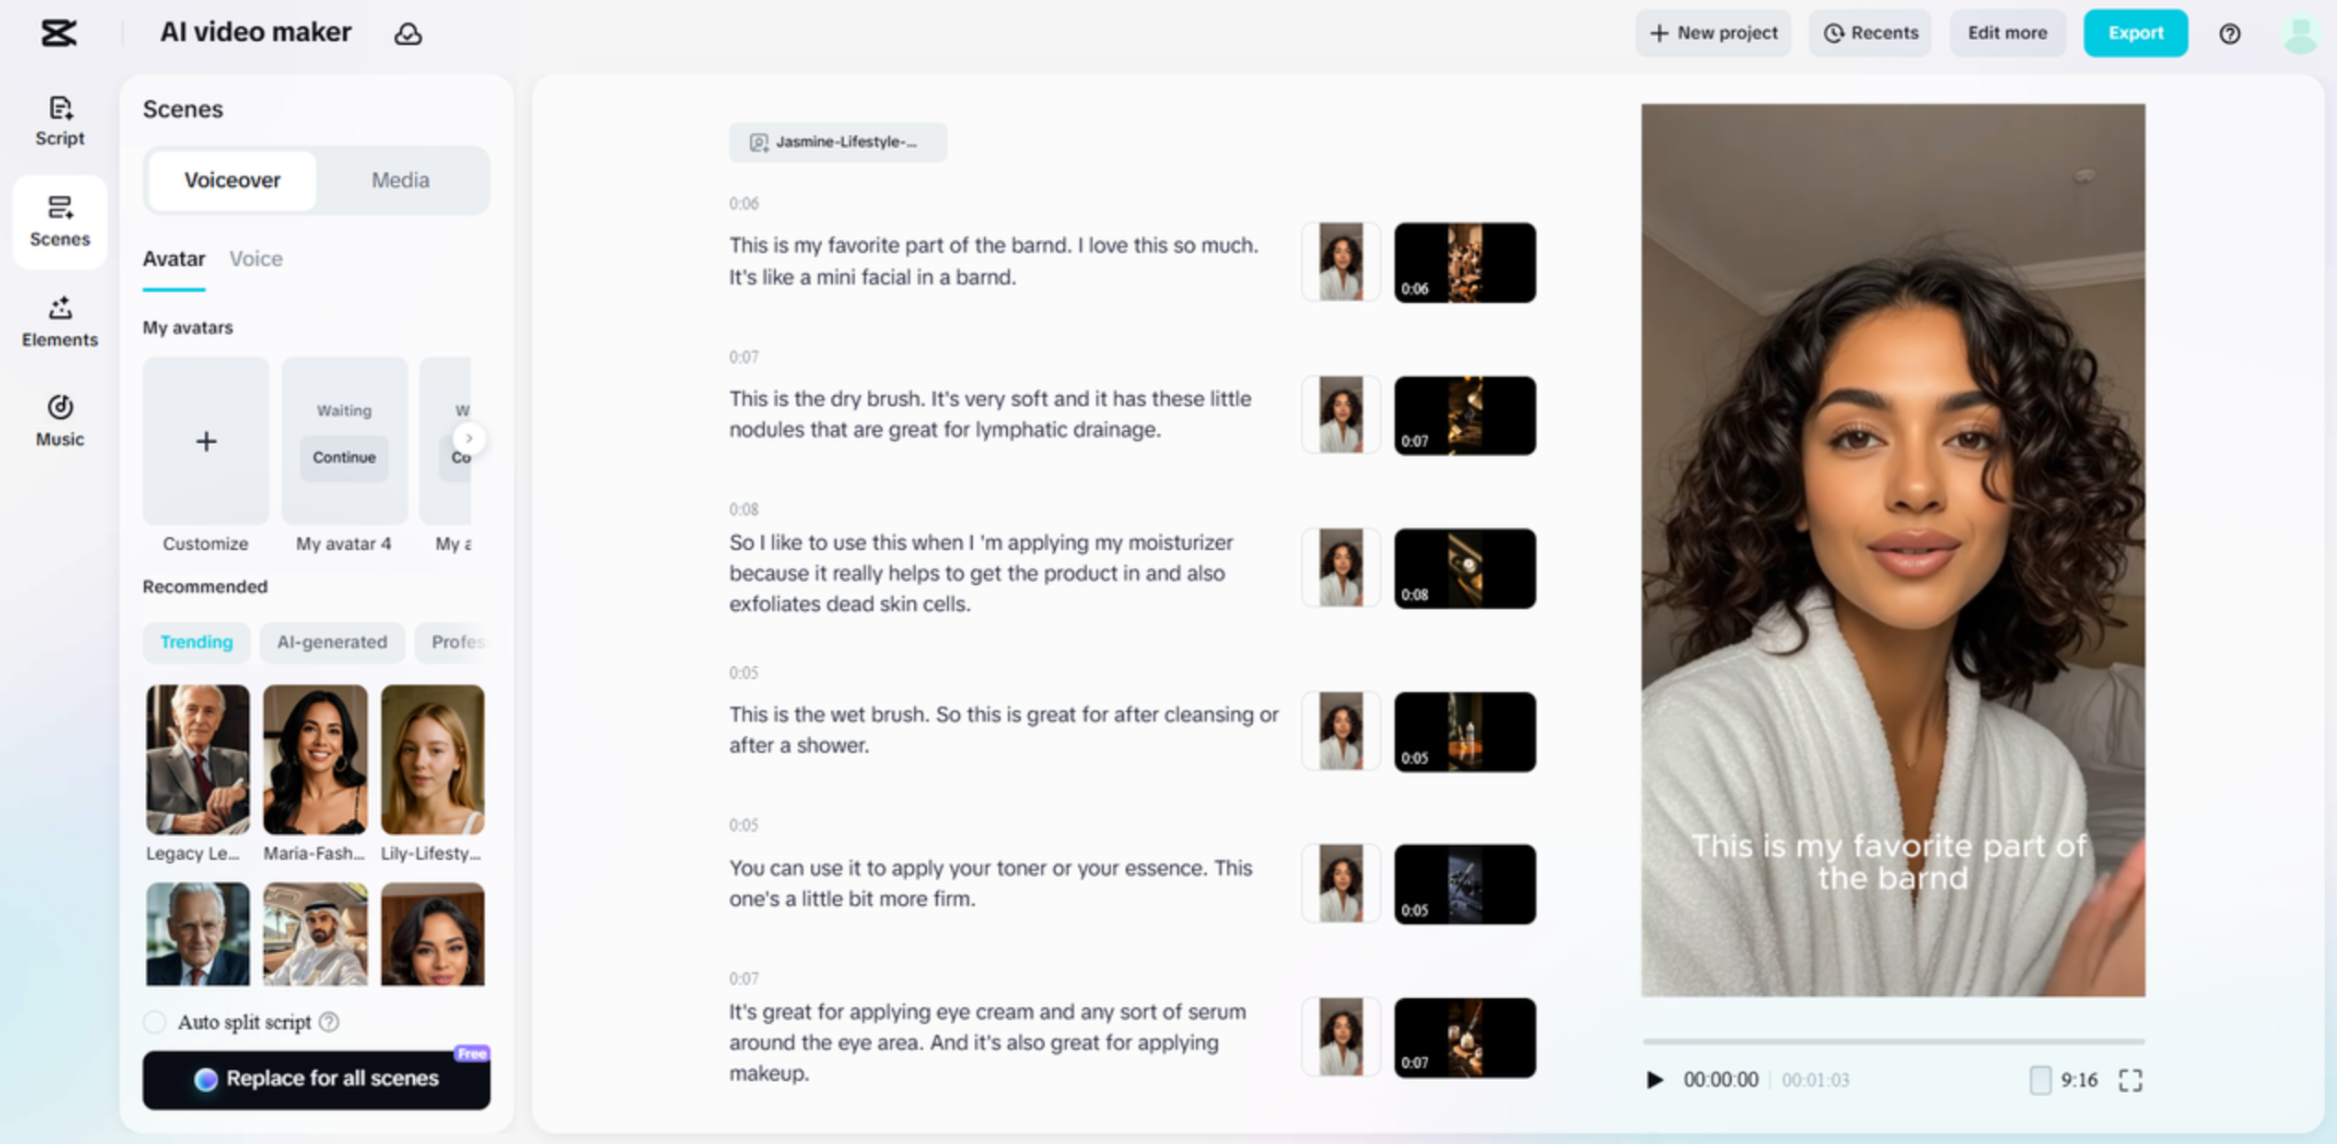This screenshot has width=2337, height=1144.
Task: Click the CapCut logo icon
Action: click(58, 33)
